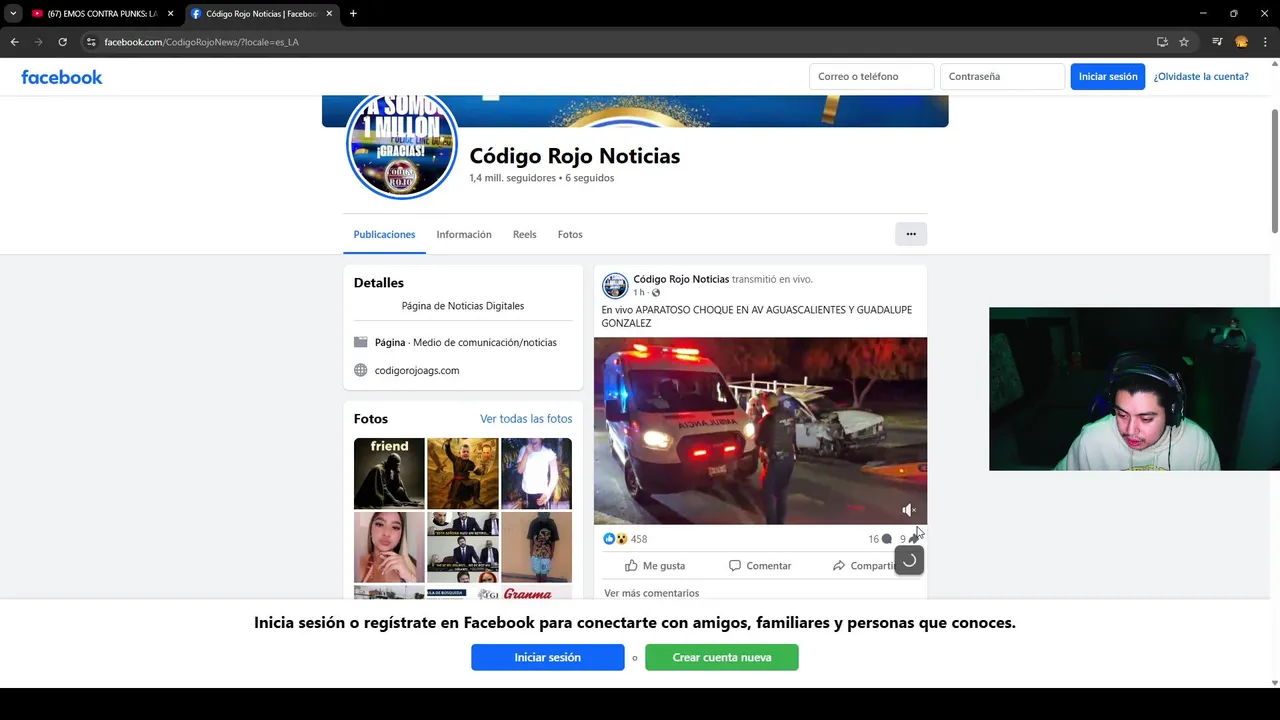Open the 'Granma' photo thumbnail
Image resolution: width=1280 pixels, height=720 pixels.
tap(536, 593)
